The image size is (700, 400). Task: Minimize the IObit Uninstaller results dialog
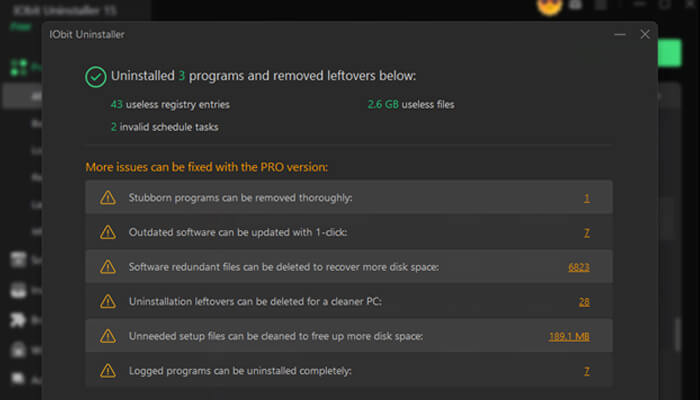(x=620, y=34)
